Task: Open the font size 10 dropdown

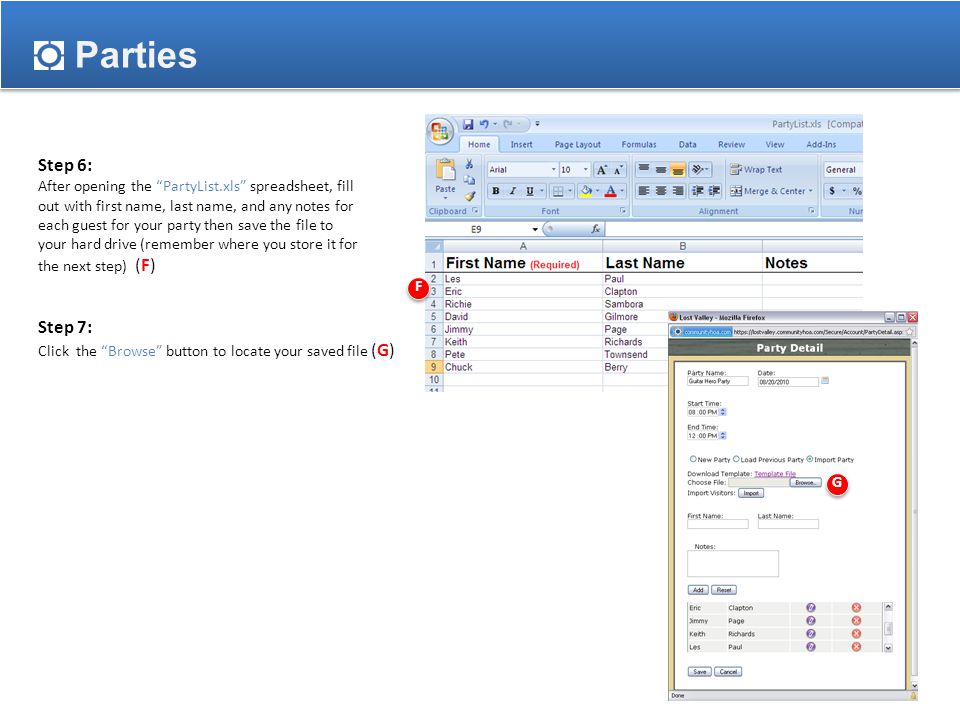Action: tap(585, 170)
